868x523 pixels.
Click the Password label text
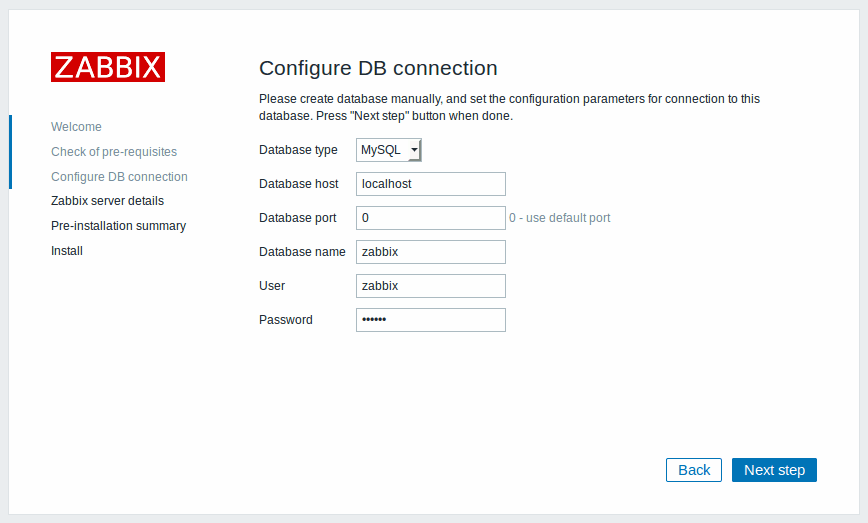click(x=286, y=320)
